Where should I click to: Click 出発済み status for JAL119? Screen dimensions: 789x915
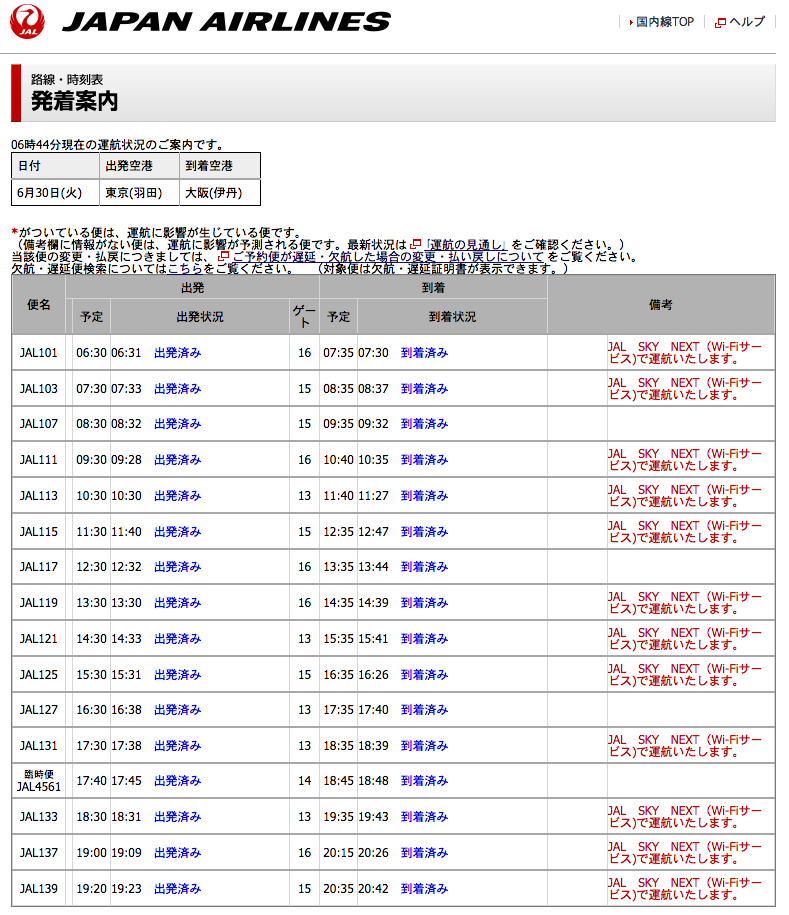177,603
